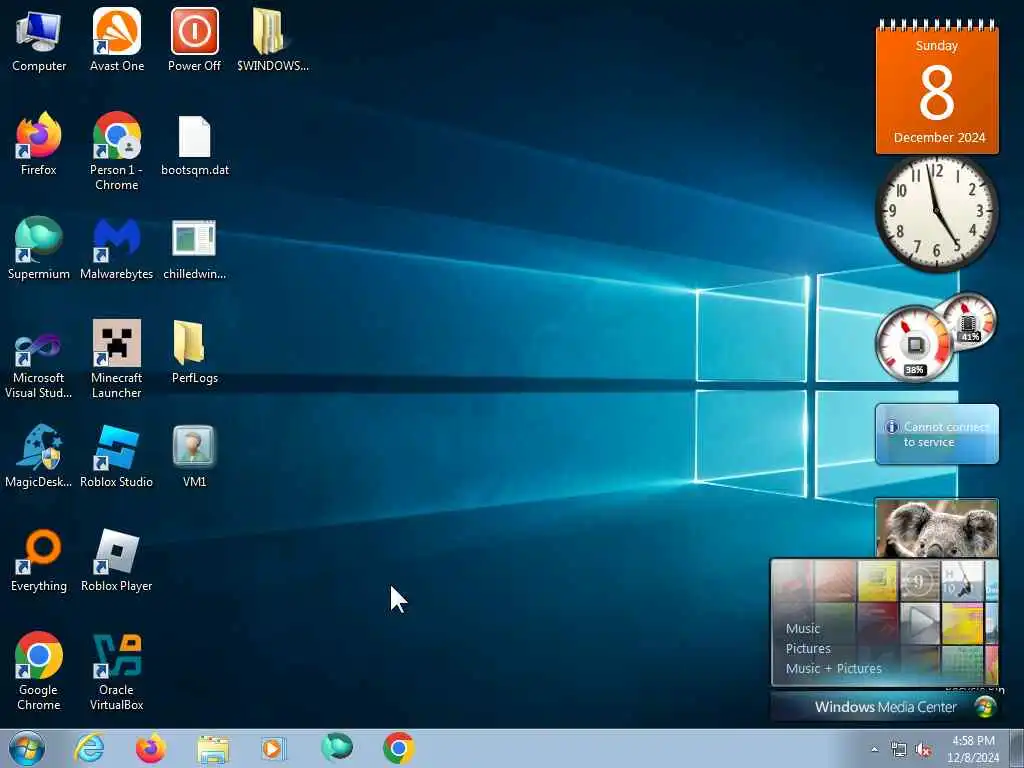Select the Google Chrome desktop shortcut
This screenshot has width=1024, height=768.
(39, 671)
